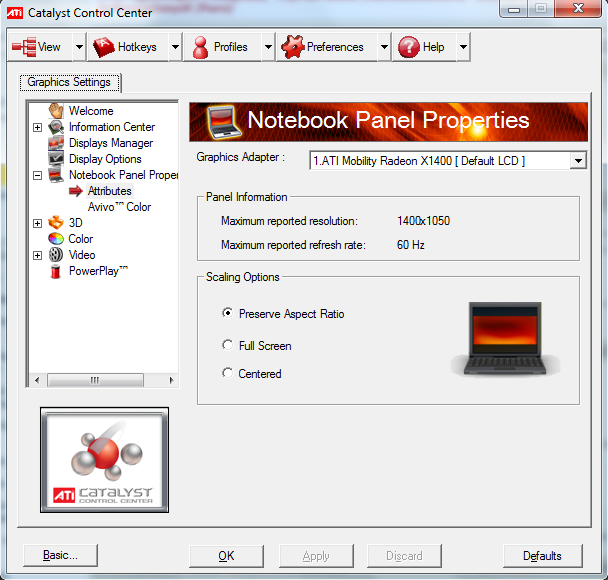Confirm with the OK button
The height and width of the screenshot is (580, 608).
click(x=226, y=556)
